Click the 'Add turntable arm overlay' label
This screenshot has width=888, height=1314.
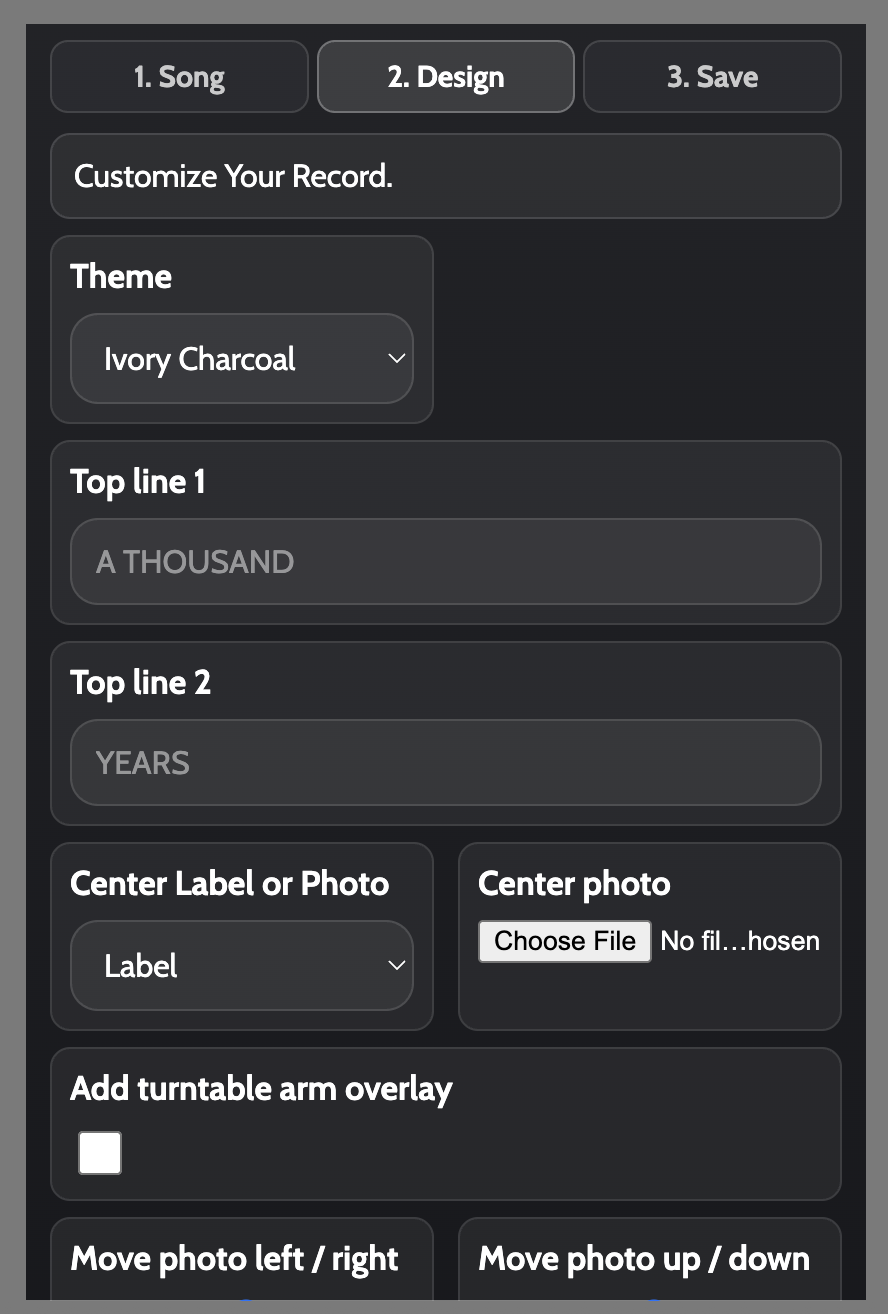[x=261, y=1089]
